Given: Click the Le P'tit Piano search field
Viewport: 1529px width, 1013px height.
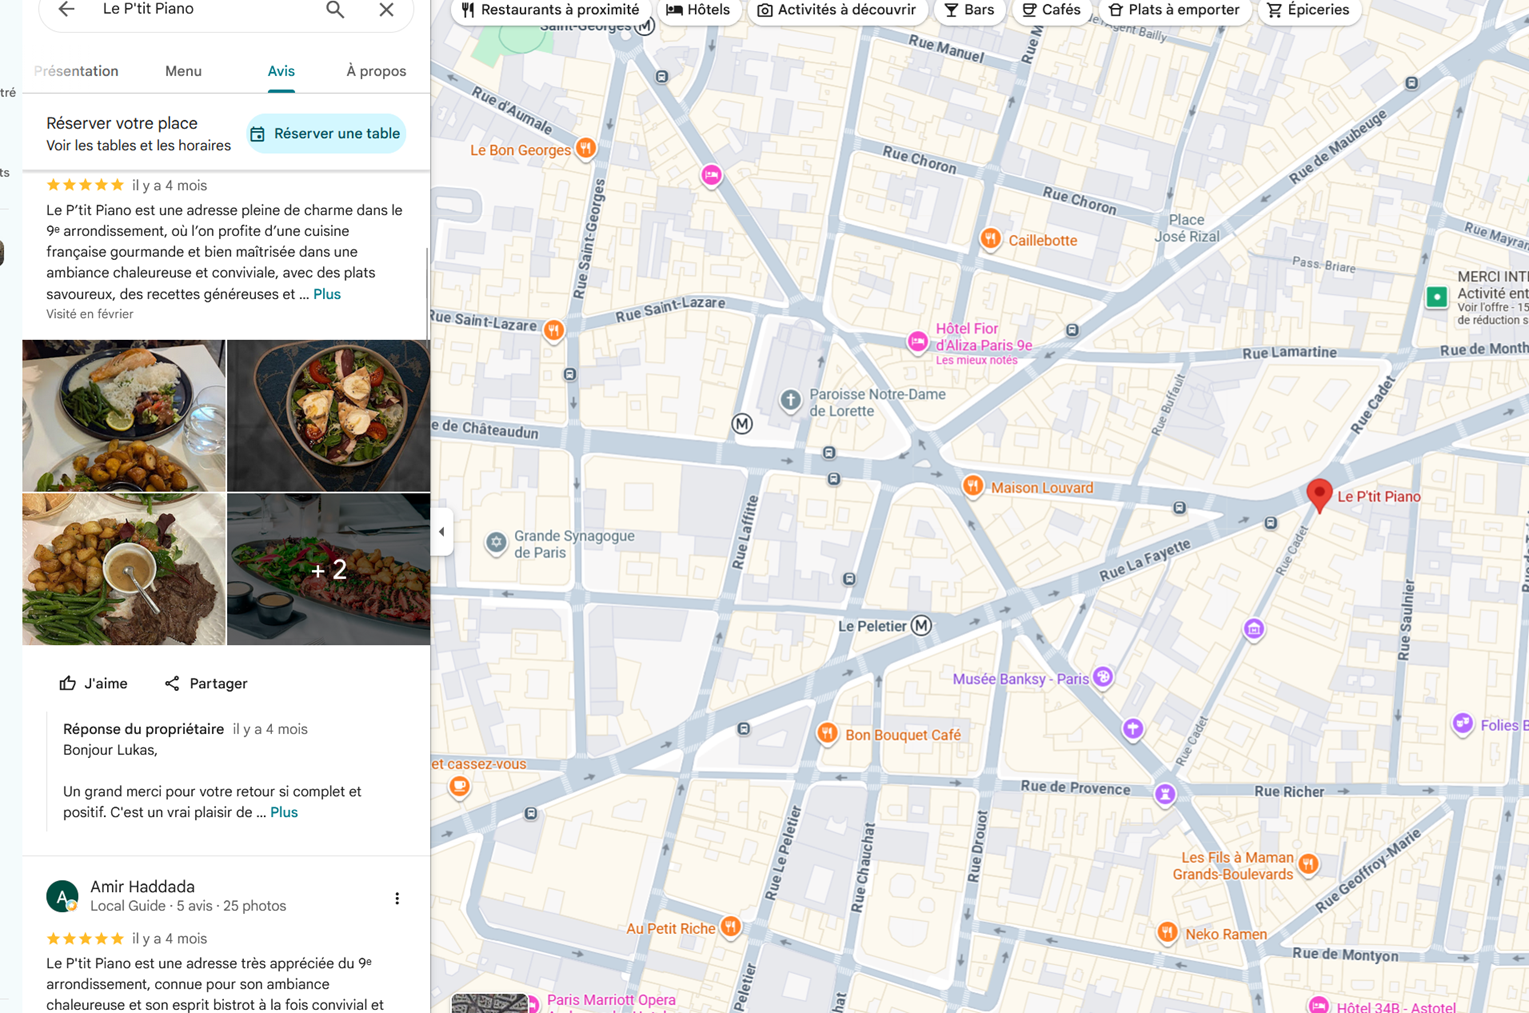Looking at the screenshot, I should 205,9.
